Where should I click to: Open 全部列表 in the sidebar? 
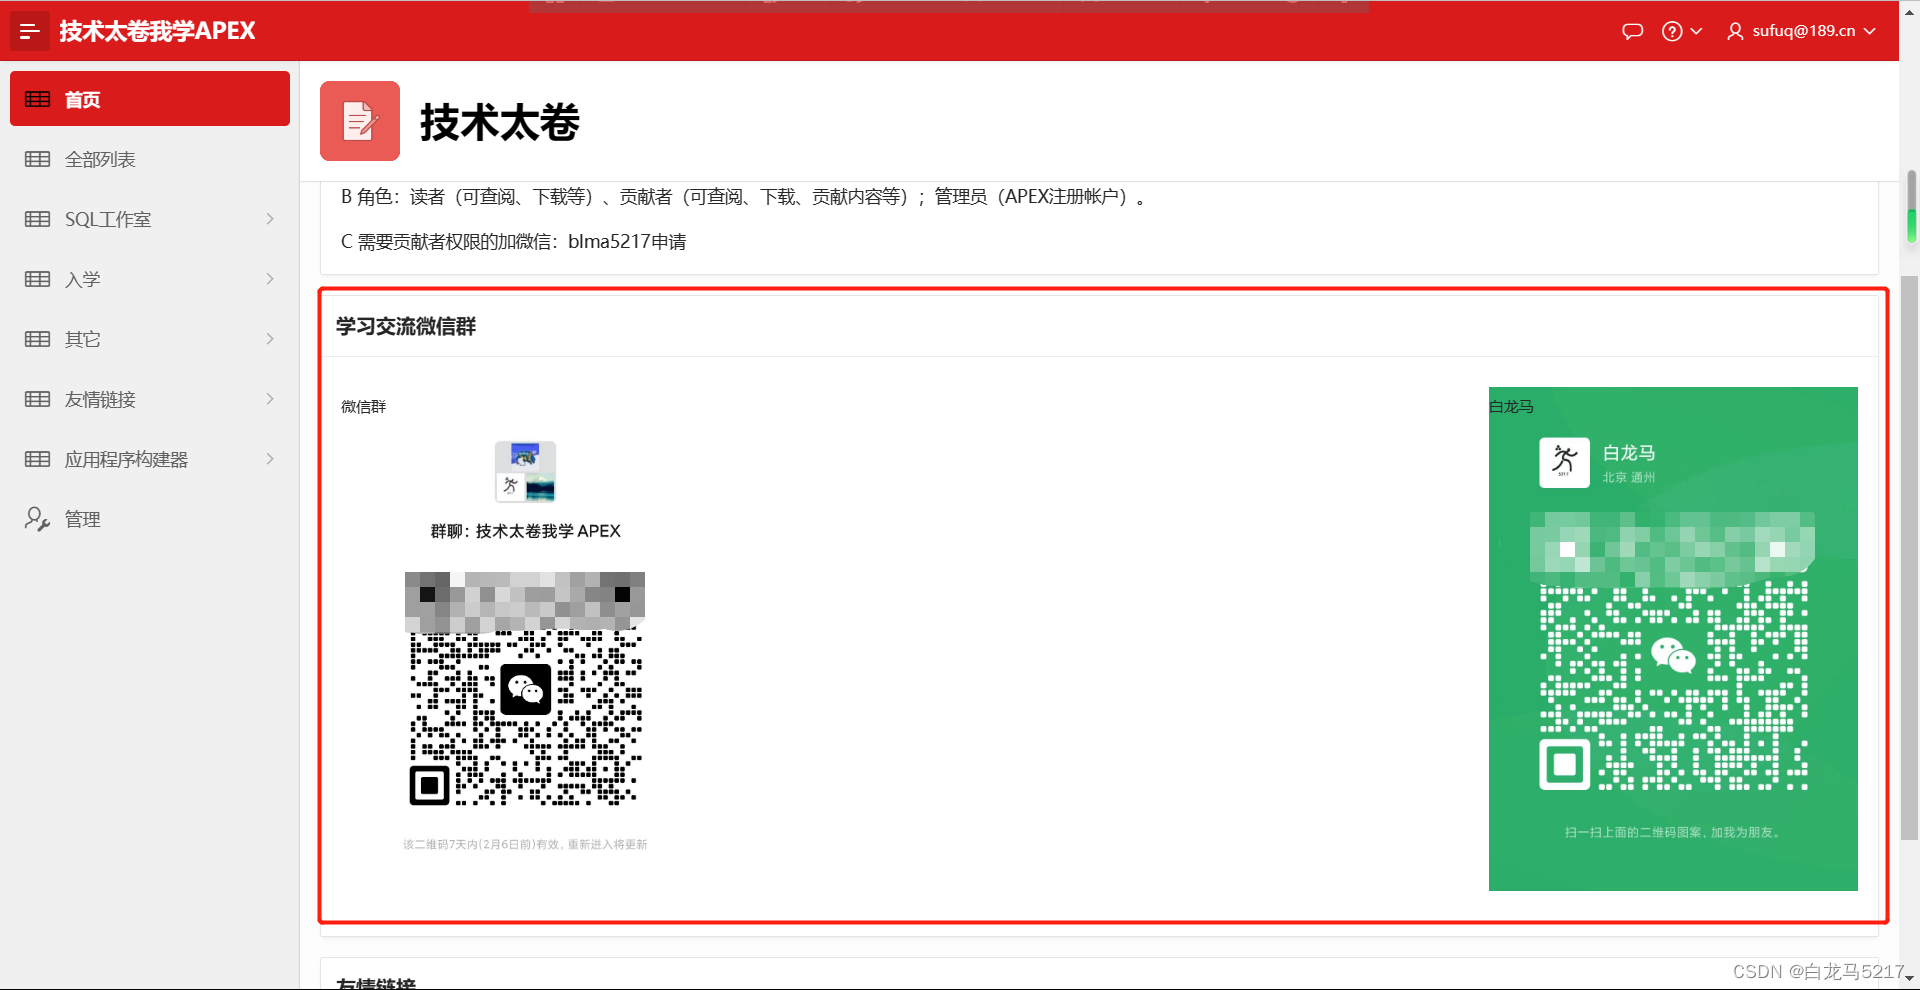(150, 159)
